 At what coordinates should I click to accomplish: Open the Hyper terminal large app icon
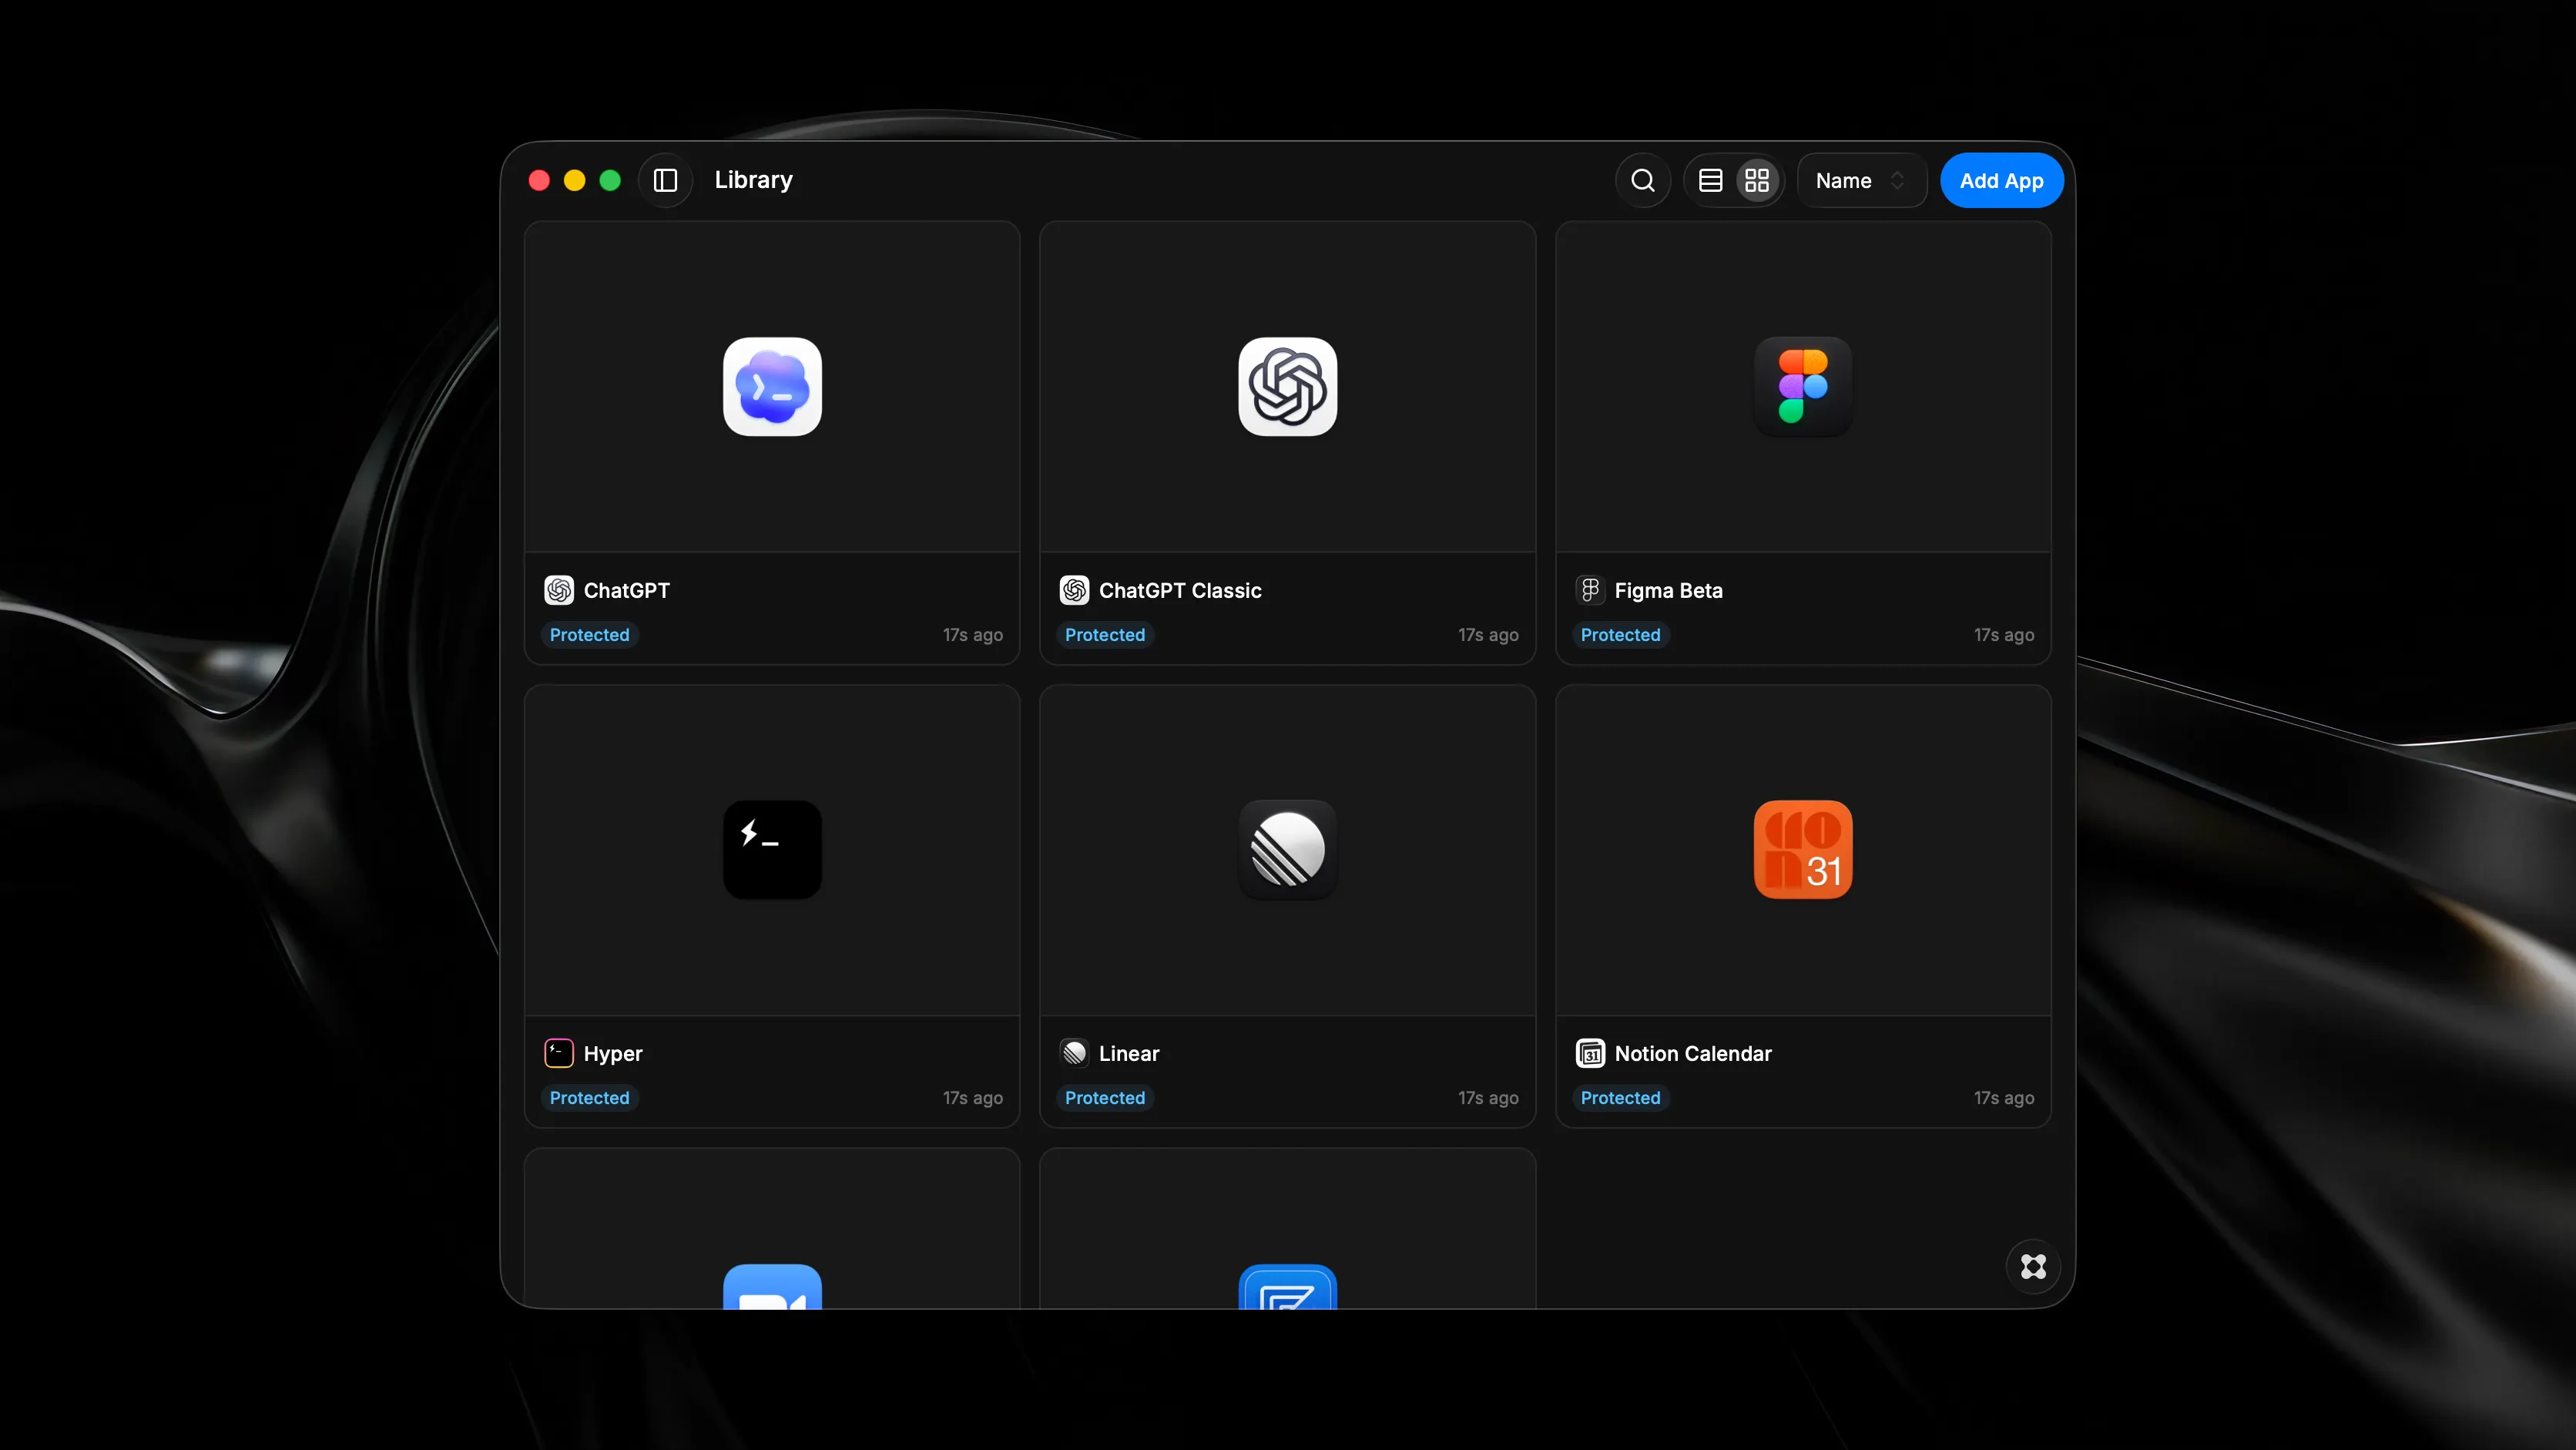pyautogui.click(x=772, y=850)
